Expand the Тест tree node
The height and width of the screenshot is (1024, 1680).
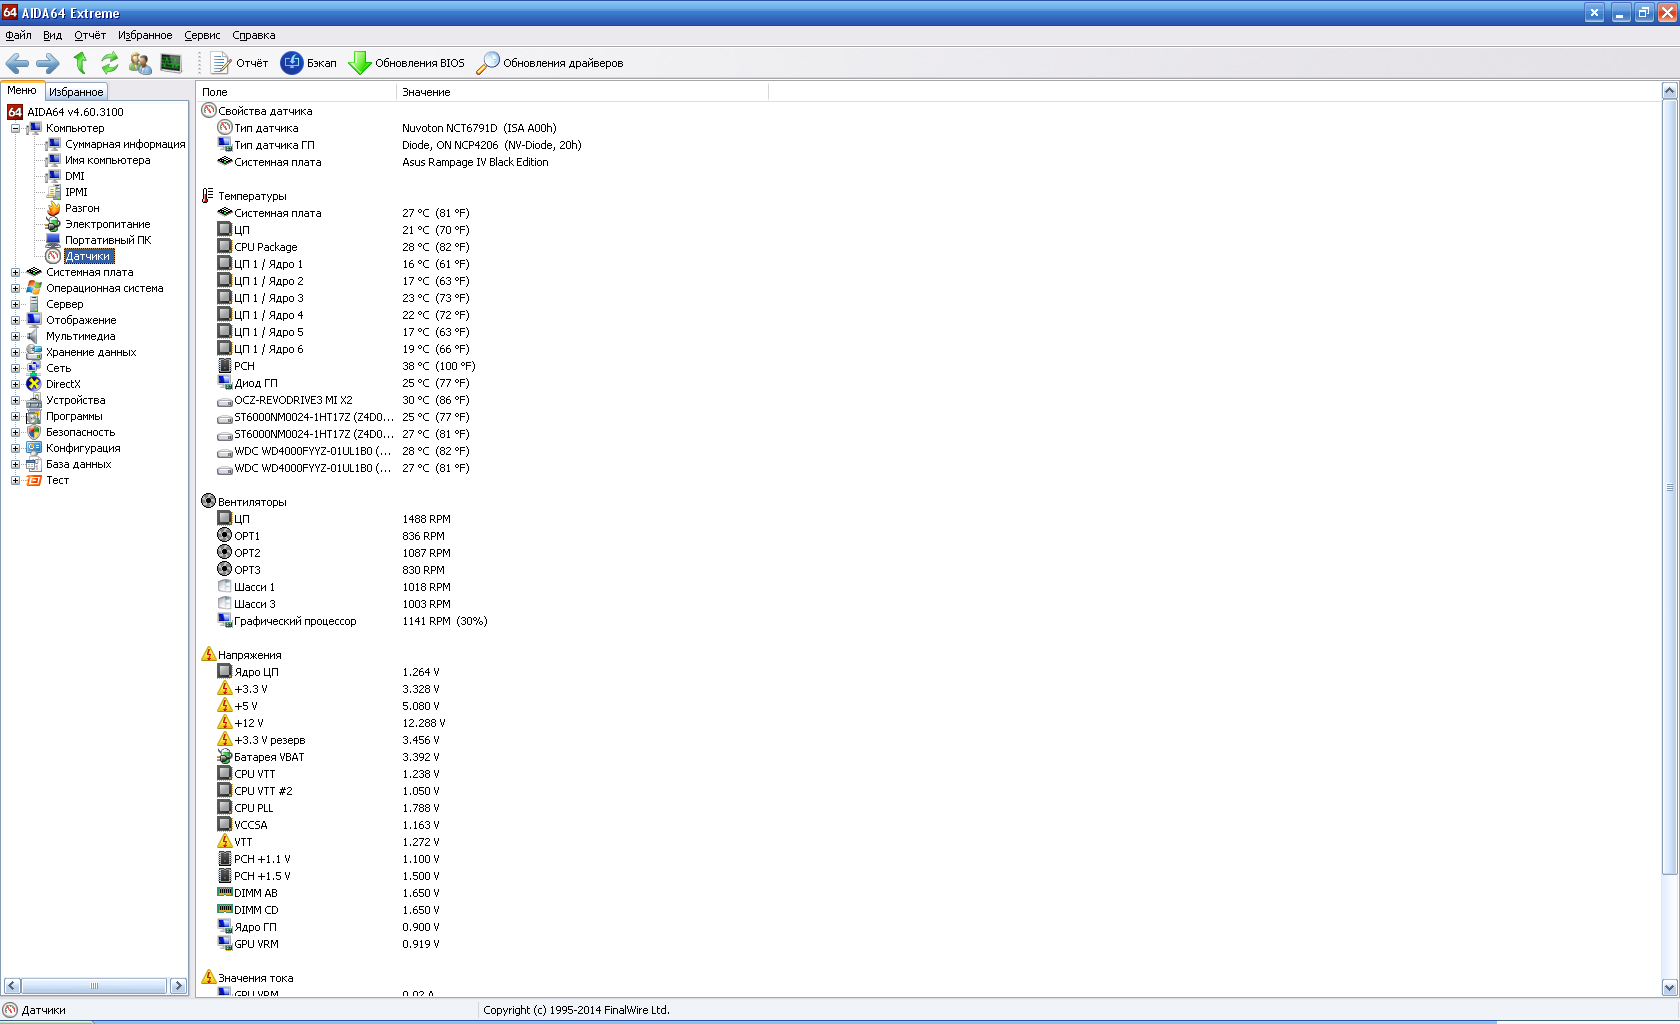click(x=15, y=480)
